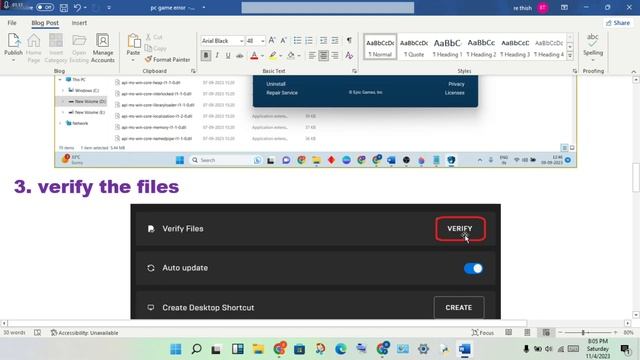Open the Publish dropdown arrow
Viewport: 640px width, 360px height.
pyautogui.click(x=13, y=60)
